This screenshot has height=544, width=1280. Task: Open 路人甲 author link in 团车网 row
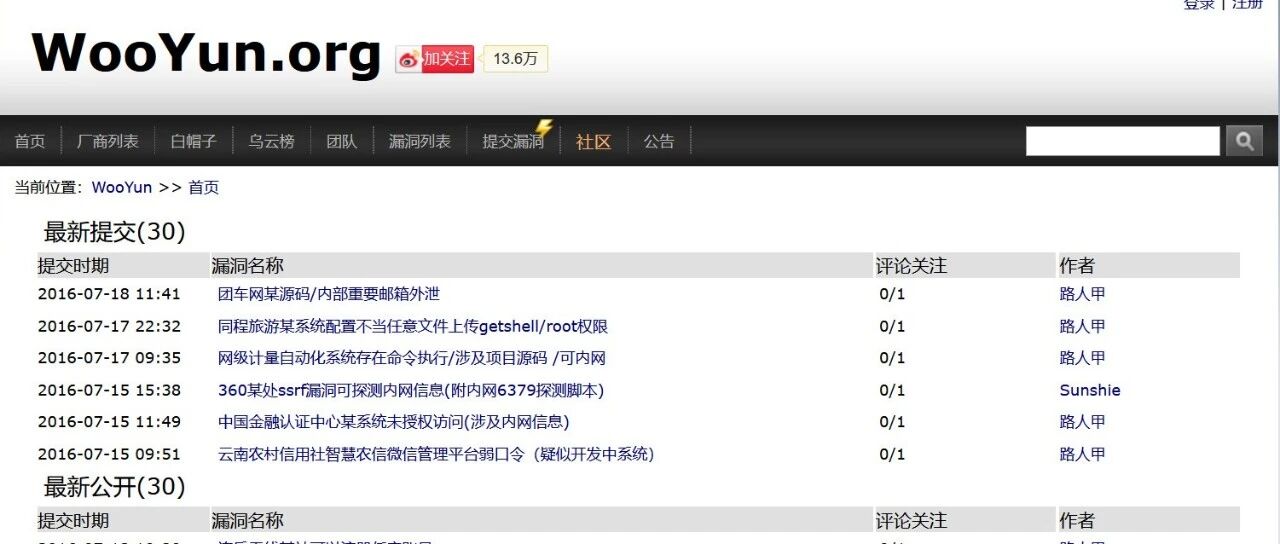1083,294
